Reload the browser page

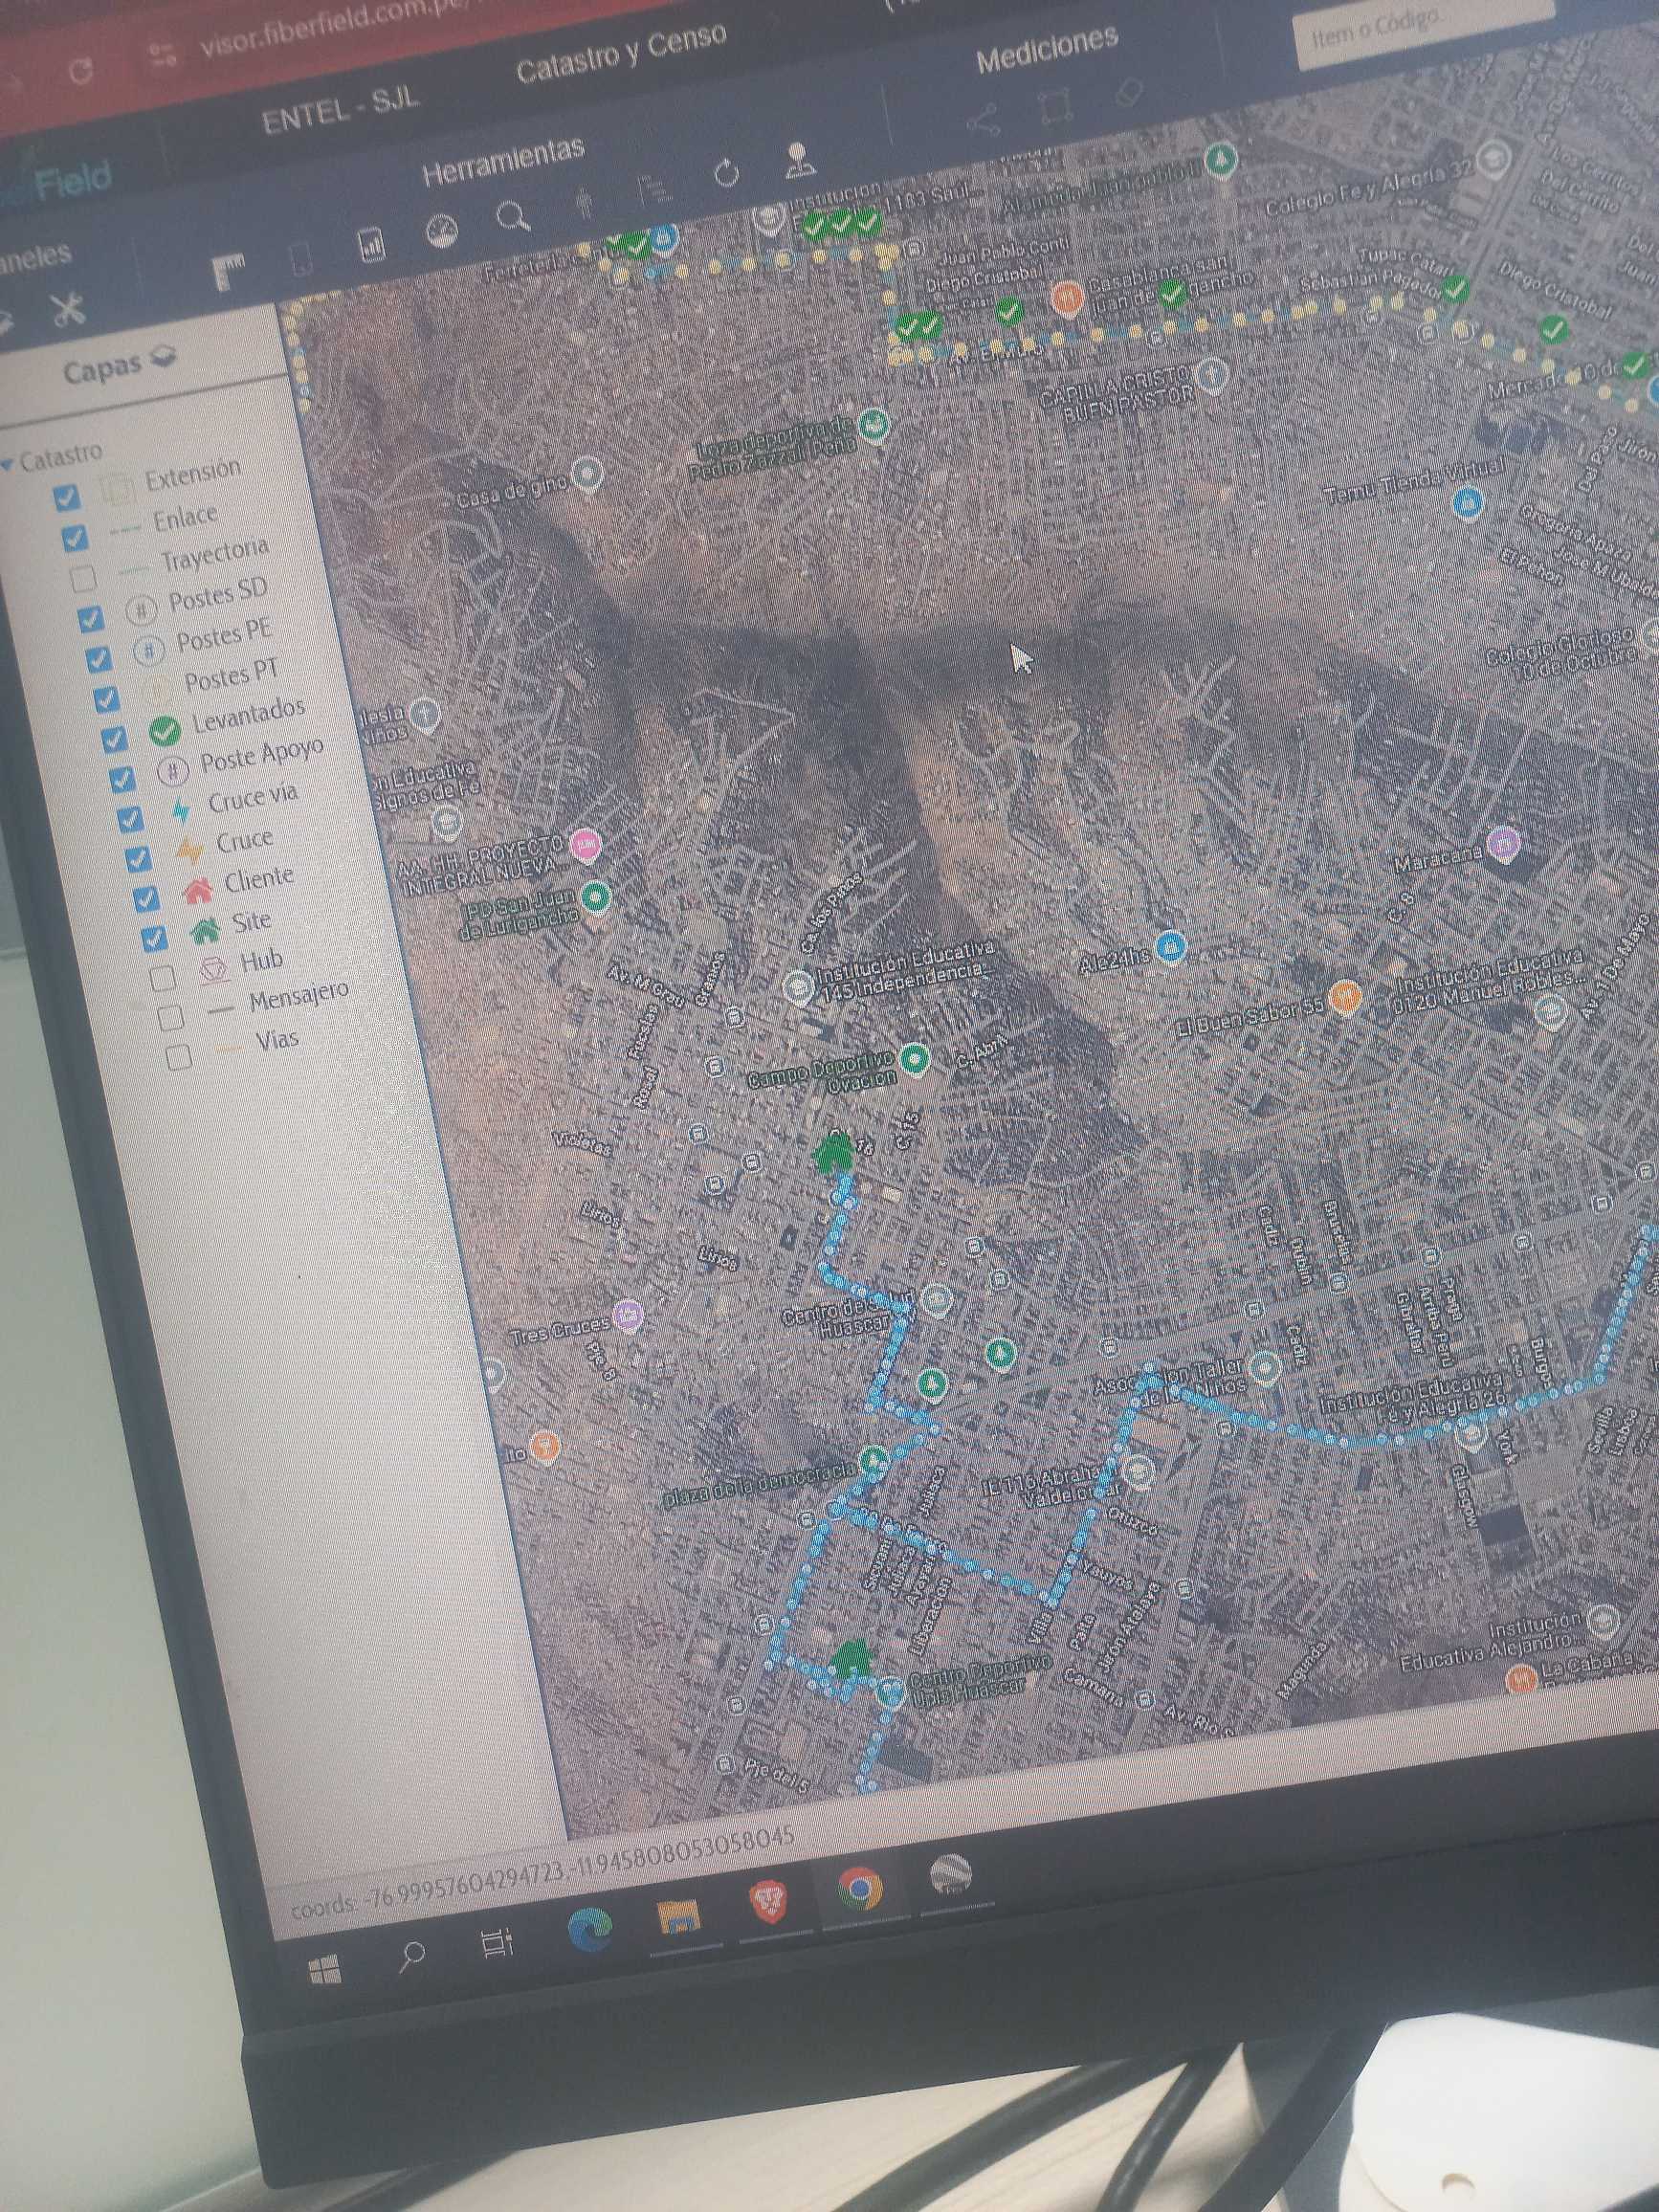click(82, 71)
